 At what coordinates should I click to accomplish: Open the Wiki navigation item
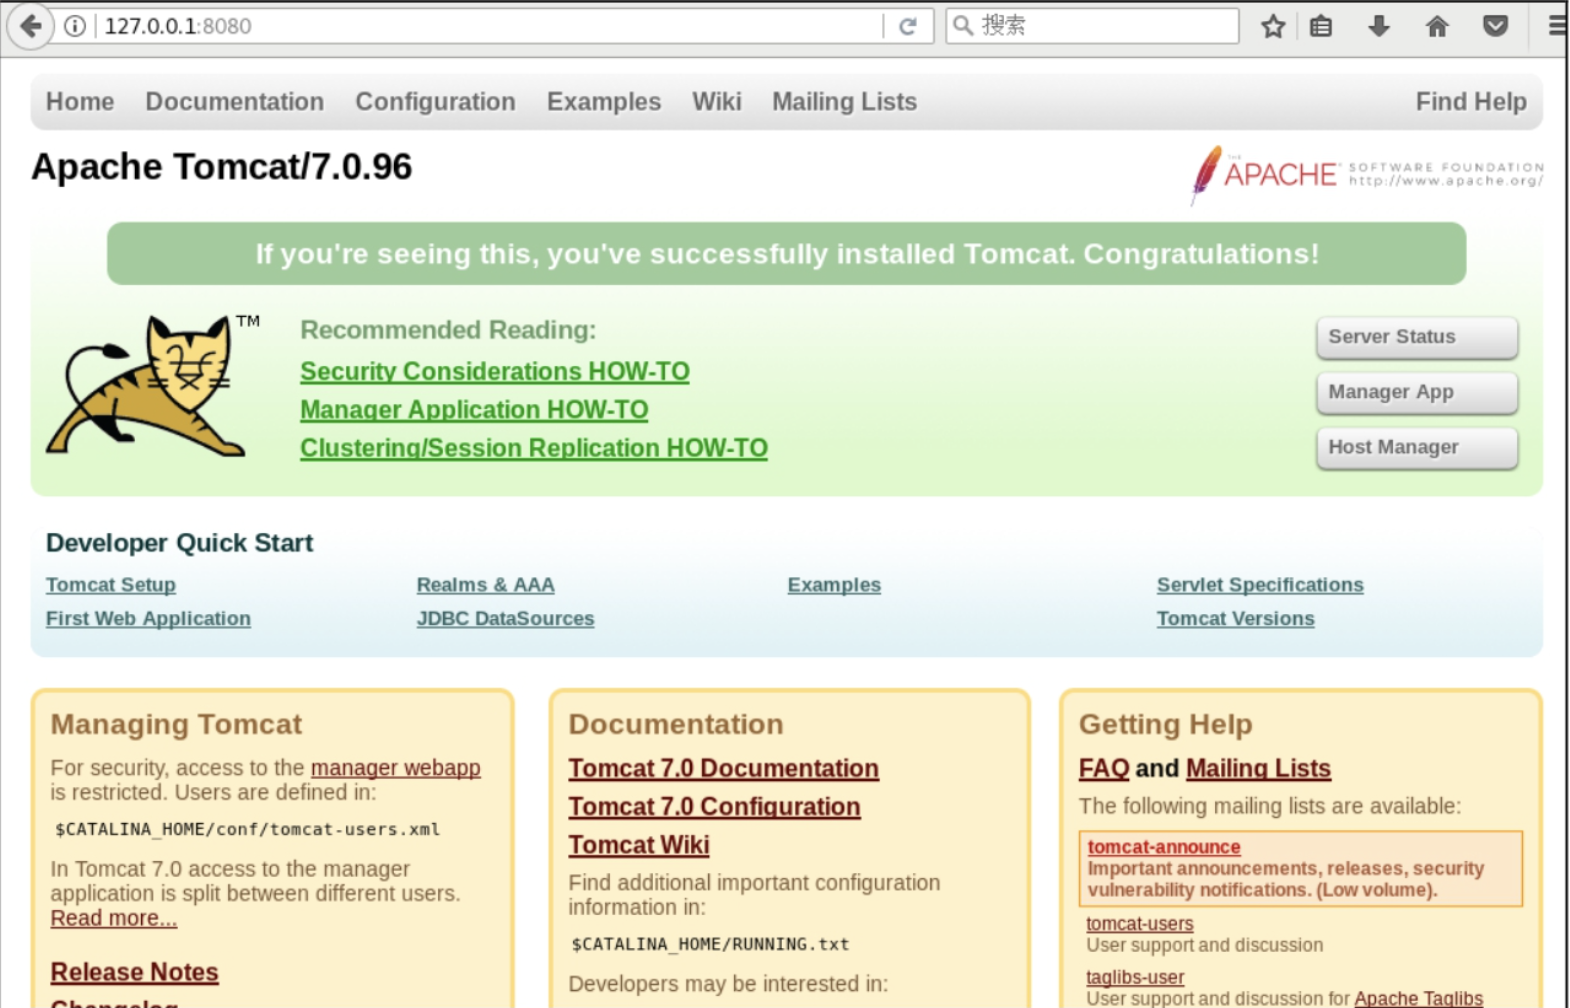pos(717,102)
